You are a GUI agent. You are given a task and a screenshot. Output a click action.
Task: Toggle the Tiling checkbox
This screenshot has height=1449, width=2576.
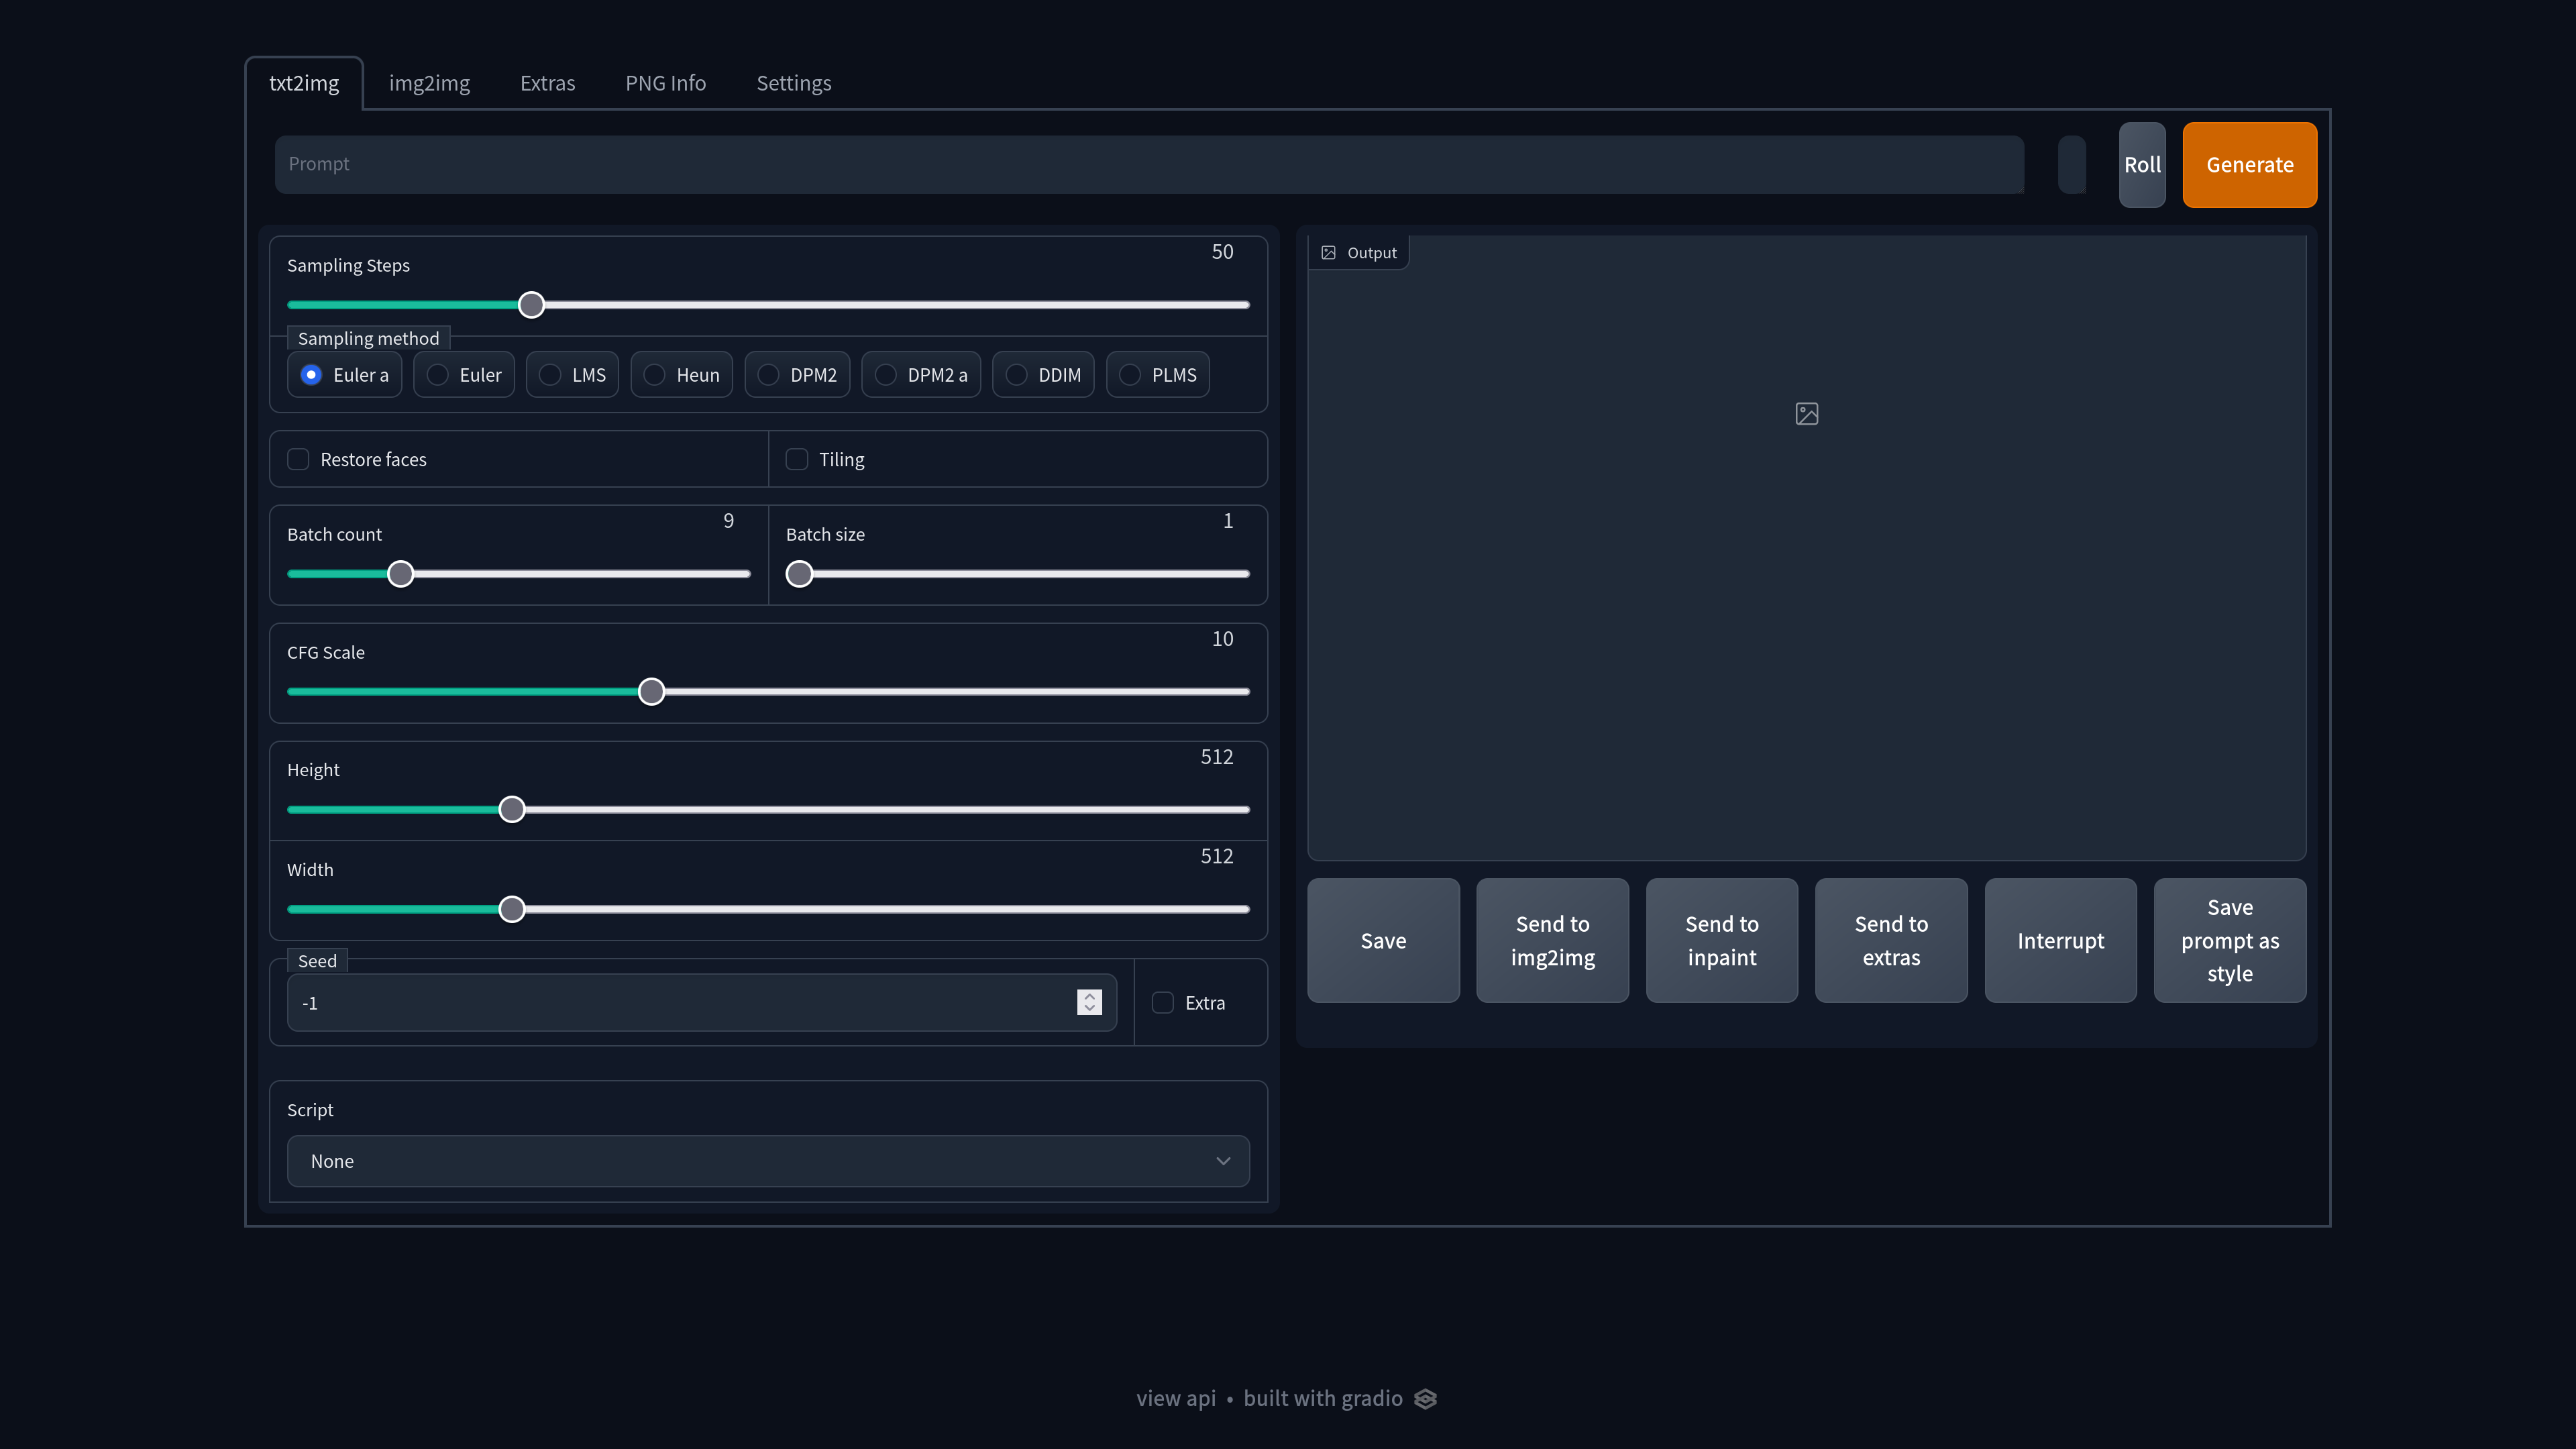[x=797, y=459]
